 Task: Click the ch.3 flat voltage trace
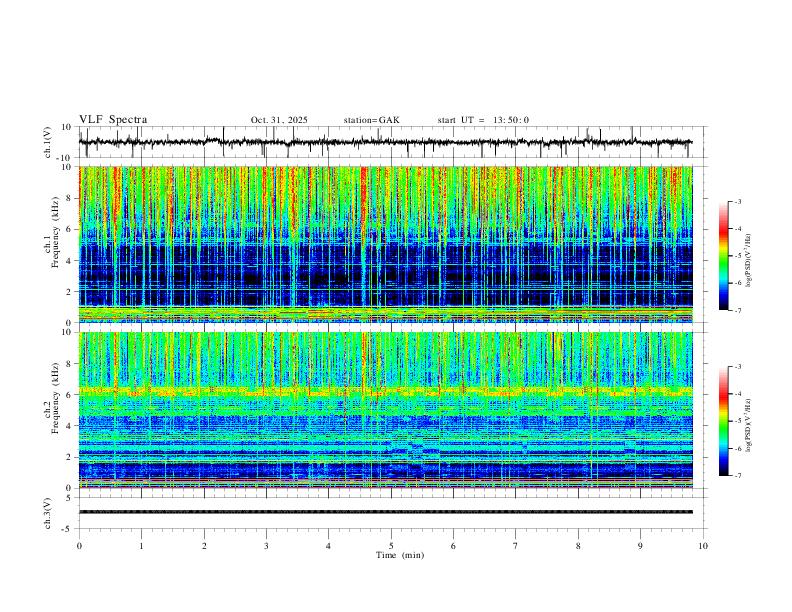pyautogui.click(x=386, y=512)
